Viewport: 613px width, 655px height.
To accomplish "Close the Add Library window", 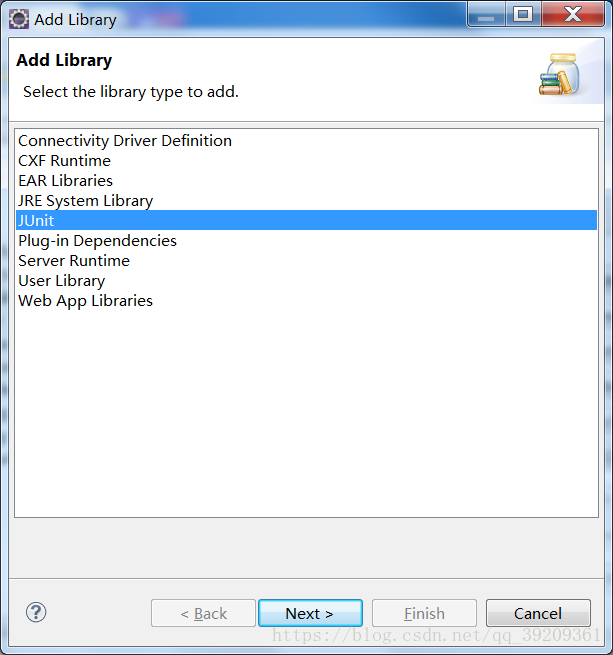I will [x=573, y=15].
